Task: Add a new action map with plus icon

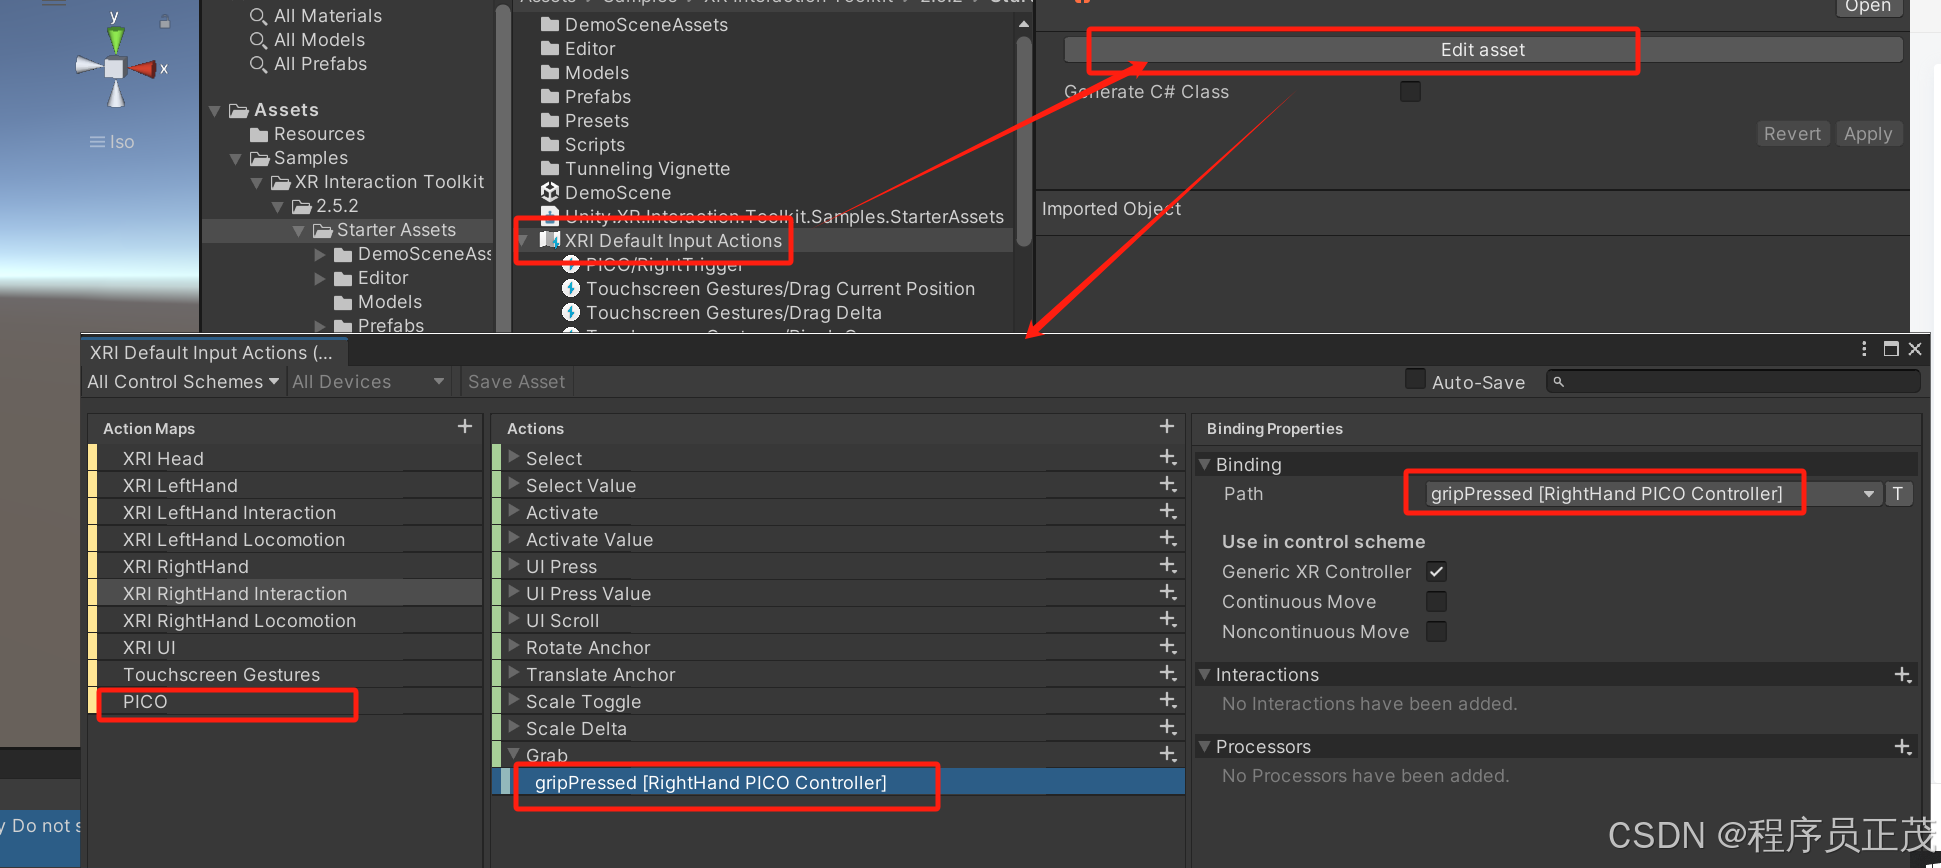Action: [465, 427]
